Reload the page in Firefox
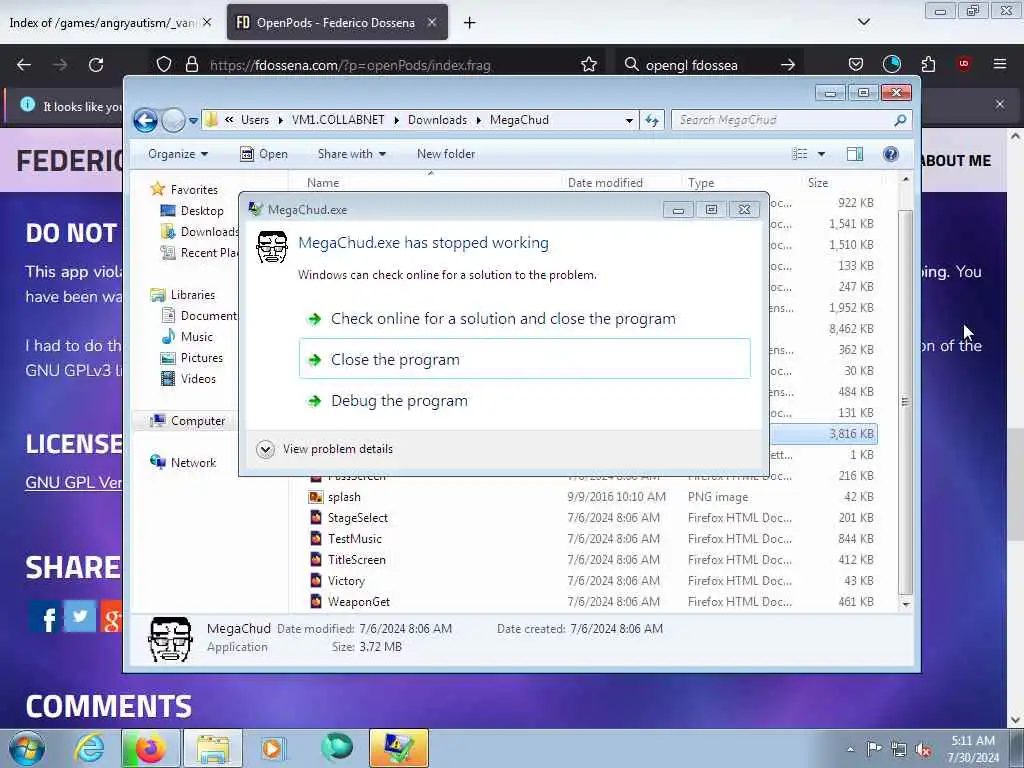This screenshot has height=768, width=1024. coord(96,65)
